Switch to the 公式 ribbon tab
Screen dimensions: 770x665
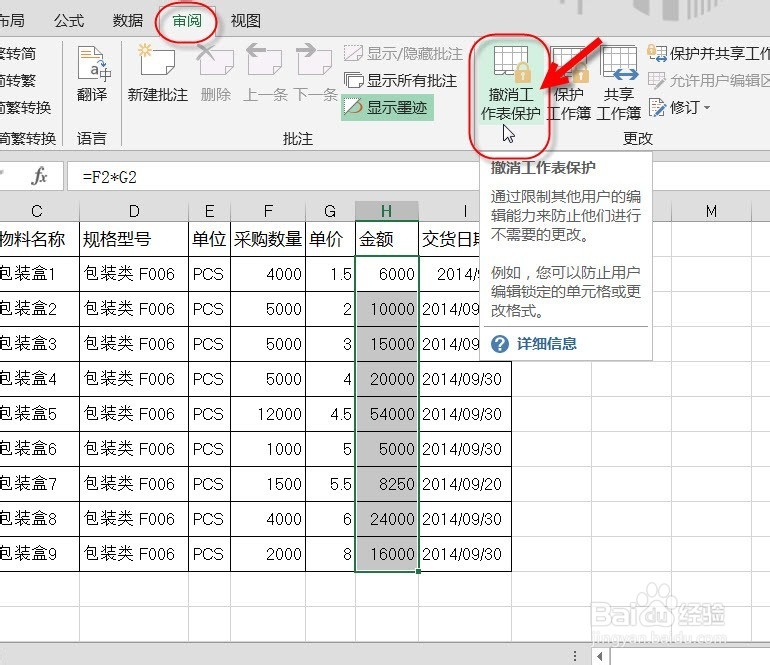[69, 21]
